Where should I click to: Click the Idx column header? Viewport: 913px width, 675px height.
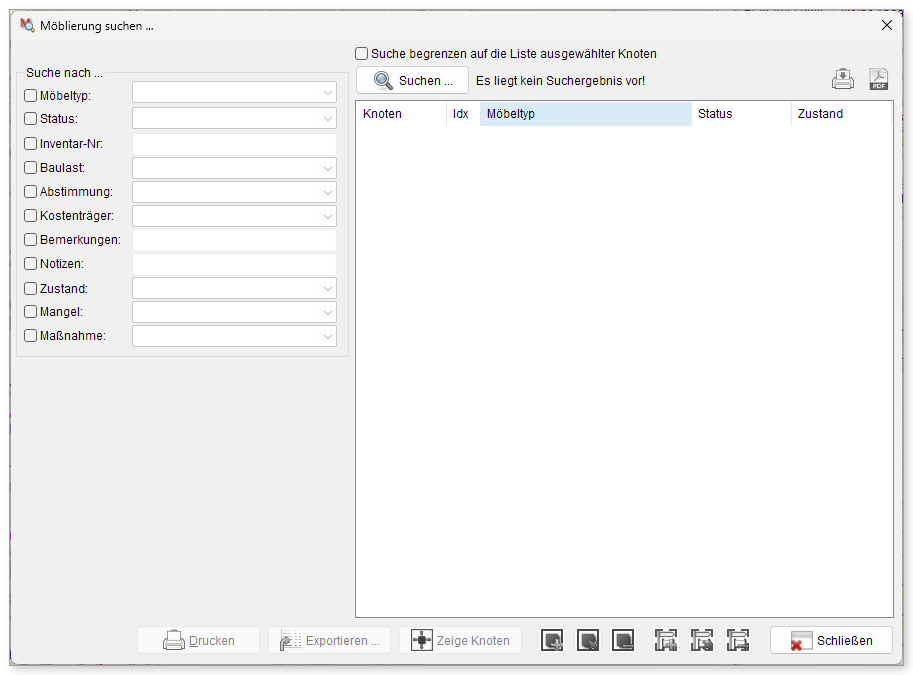[x=463, y=114]
